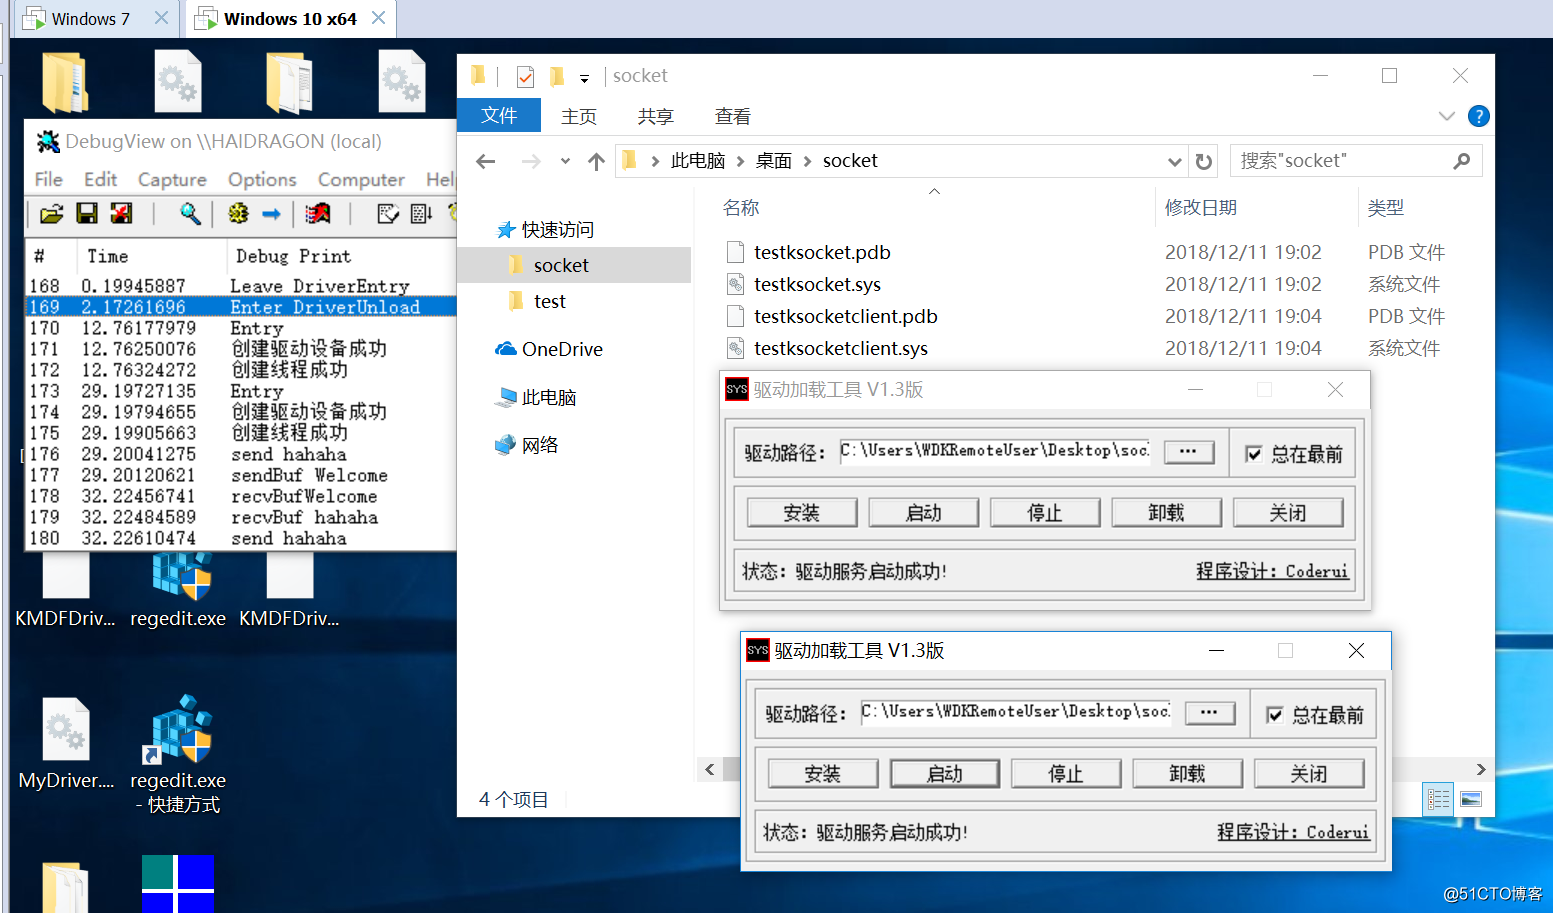Screen dimensions: 1553x913
Task: Click 关闭 in the lower driver loader
Action: click(x=1309, y=774)
